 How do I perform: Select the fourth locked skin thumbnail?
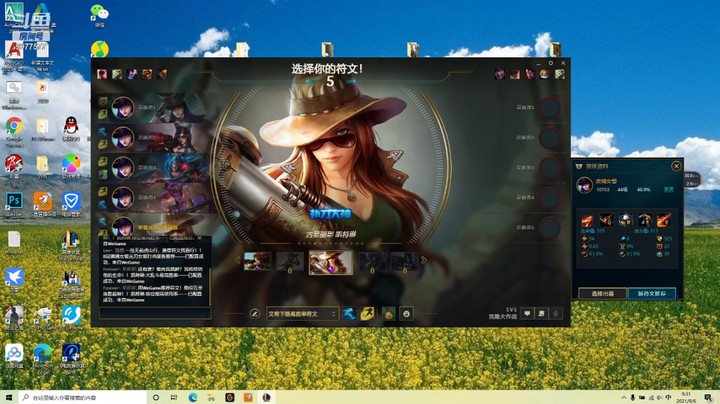[372, 261]
